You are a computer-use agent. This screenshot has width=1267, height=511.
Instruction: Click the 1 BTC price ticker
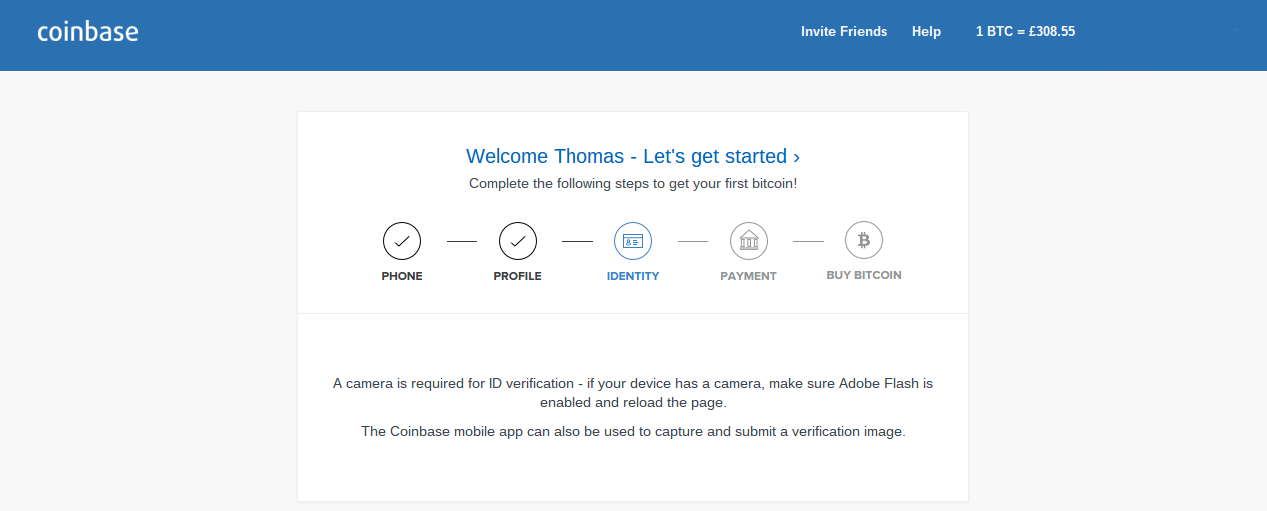click(1025, 31)
